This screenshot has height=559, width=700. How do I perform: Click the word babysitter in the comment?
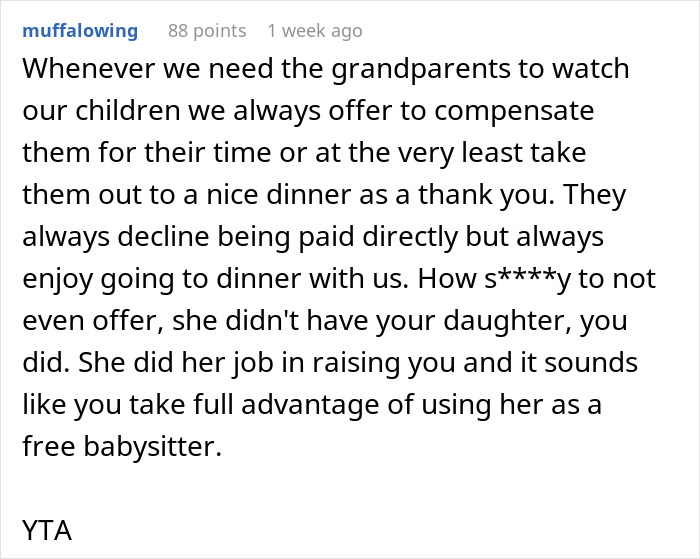tap(153, 446)
